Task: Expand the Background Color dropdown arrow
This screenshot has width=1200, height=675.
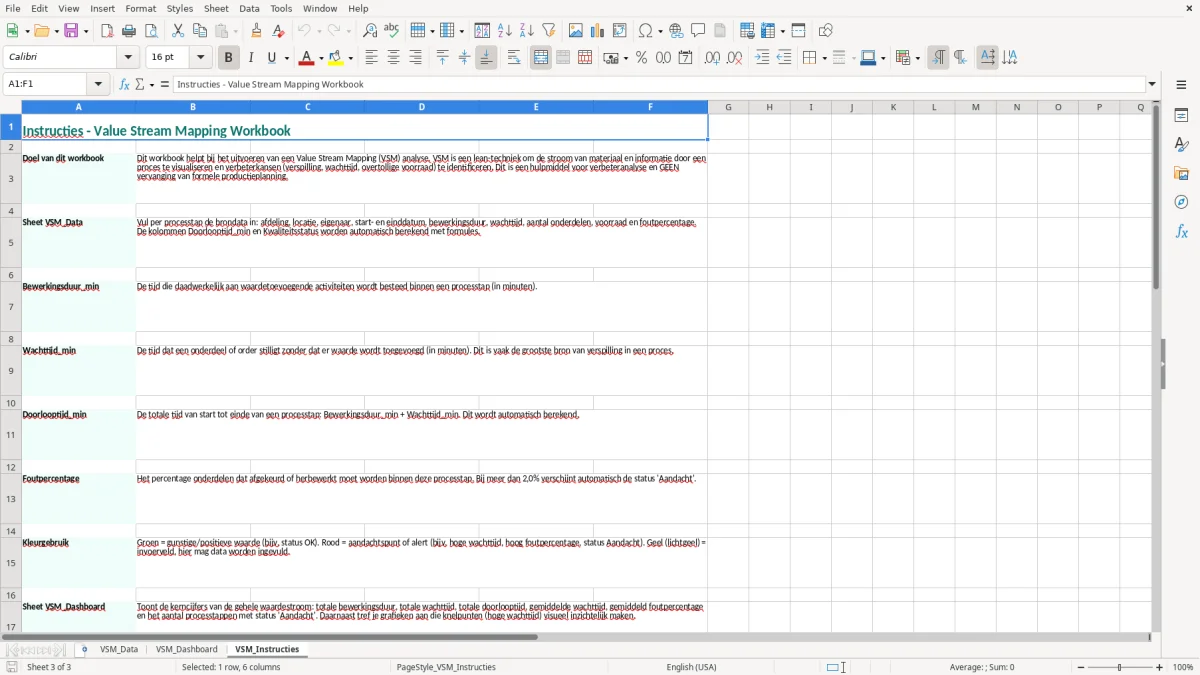Action: click(351, 58)
